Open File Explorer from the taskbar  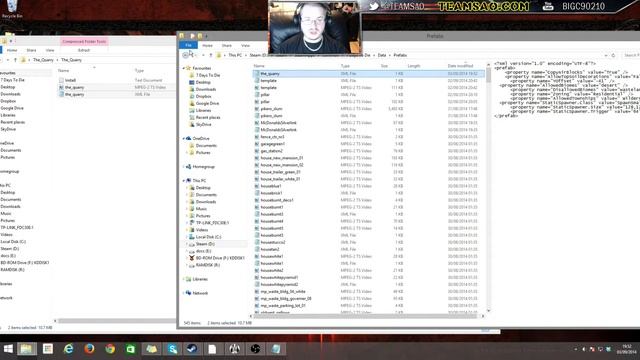coord(26,349)
